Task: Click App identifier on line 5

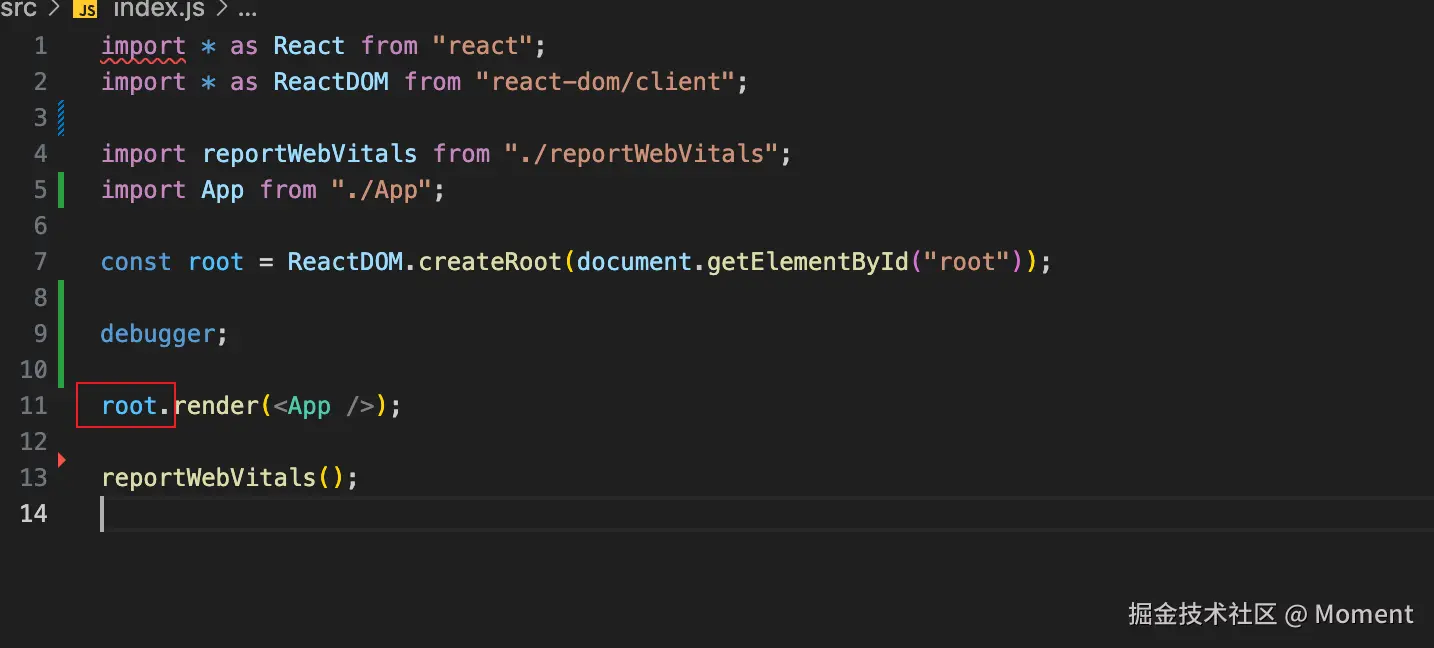Action: (223, 190)
